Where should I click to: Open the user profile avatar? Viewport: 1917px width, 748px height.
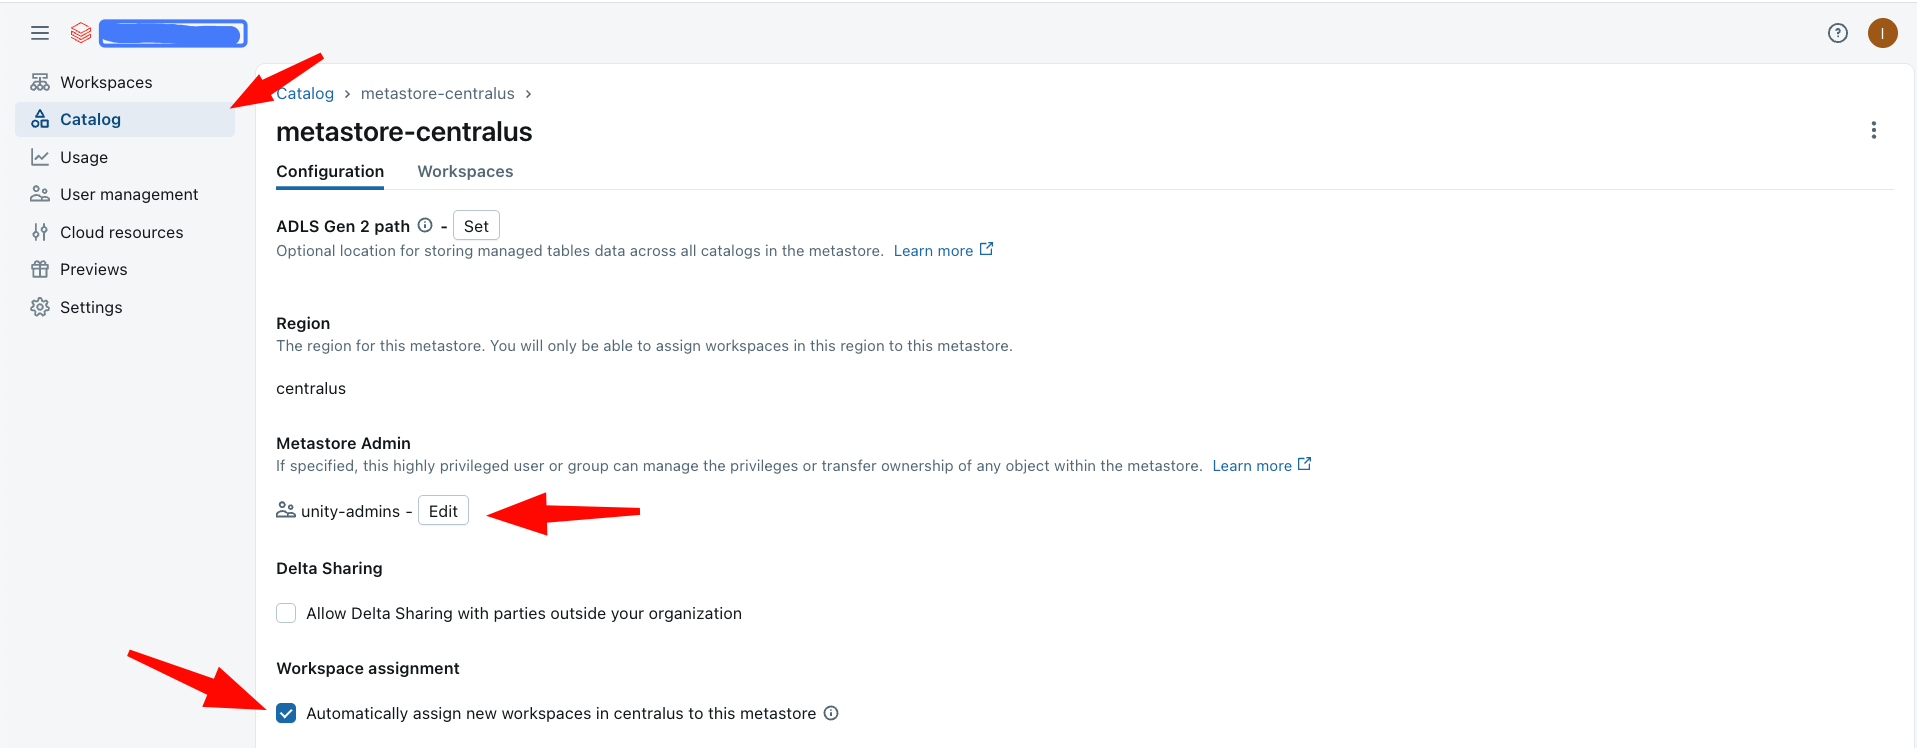1882,33
